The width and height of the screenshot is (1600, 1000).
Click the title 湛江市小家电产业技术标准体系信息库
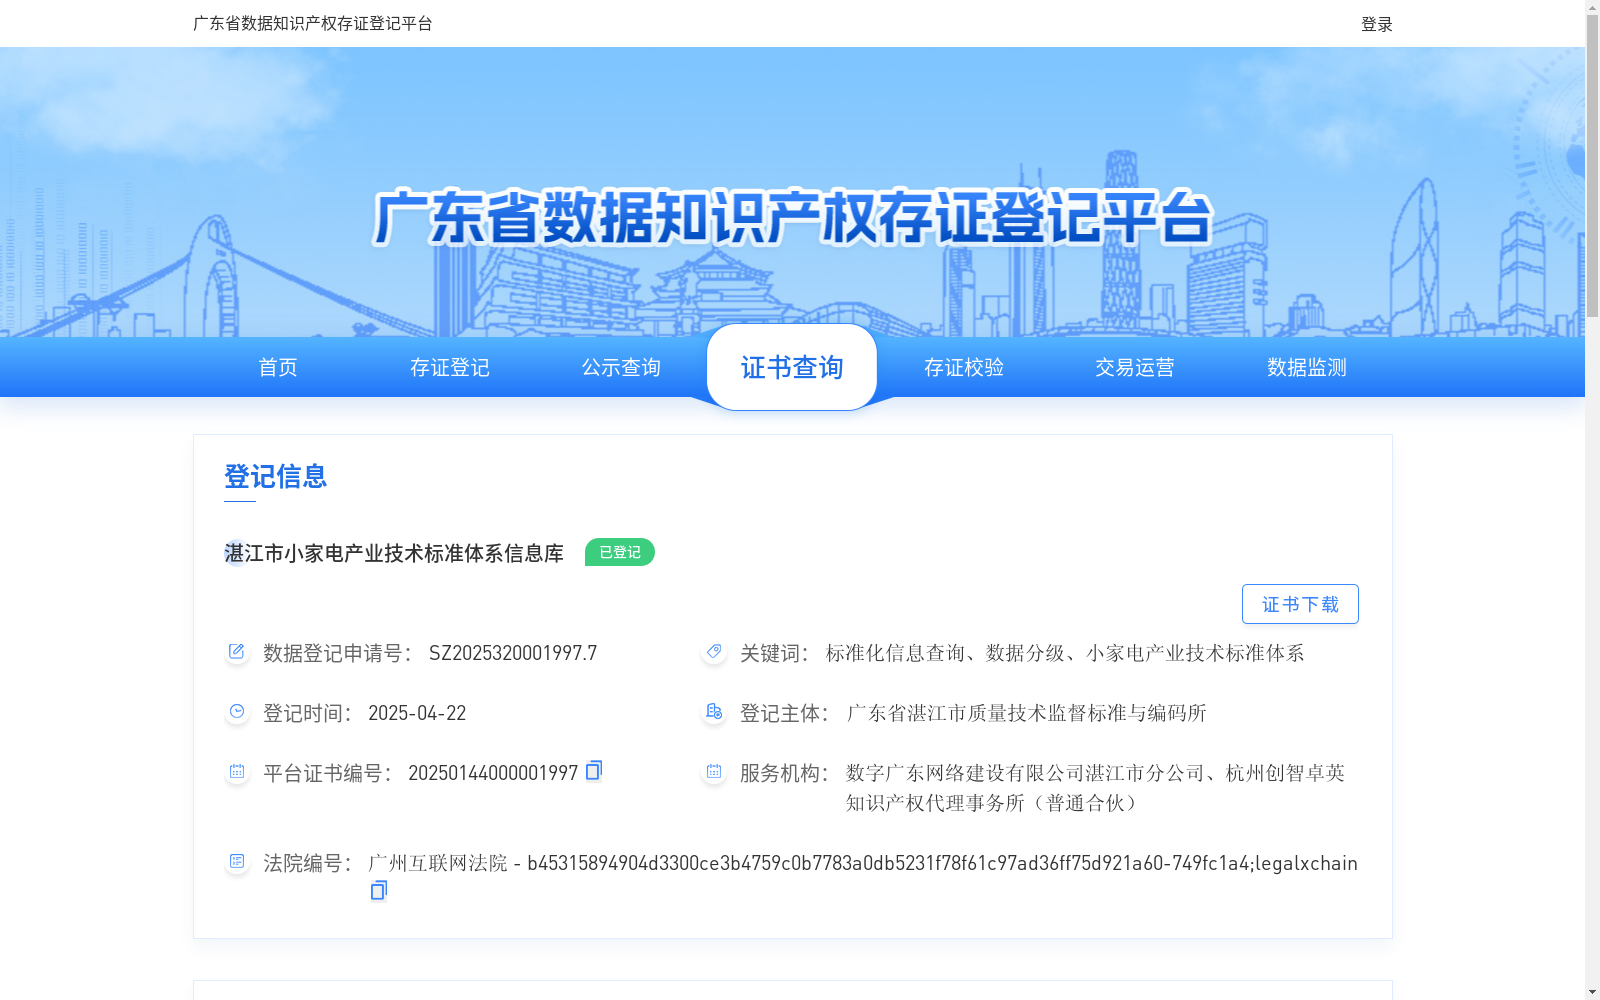(x=394, y=553)
